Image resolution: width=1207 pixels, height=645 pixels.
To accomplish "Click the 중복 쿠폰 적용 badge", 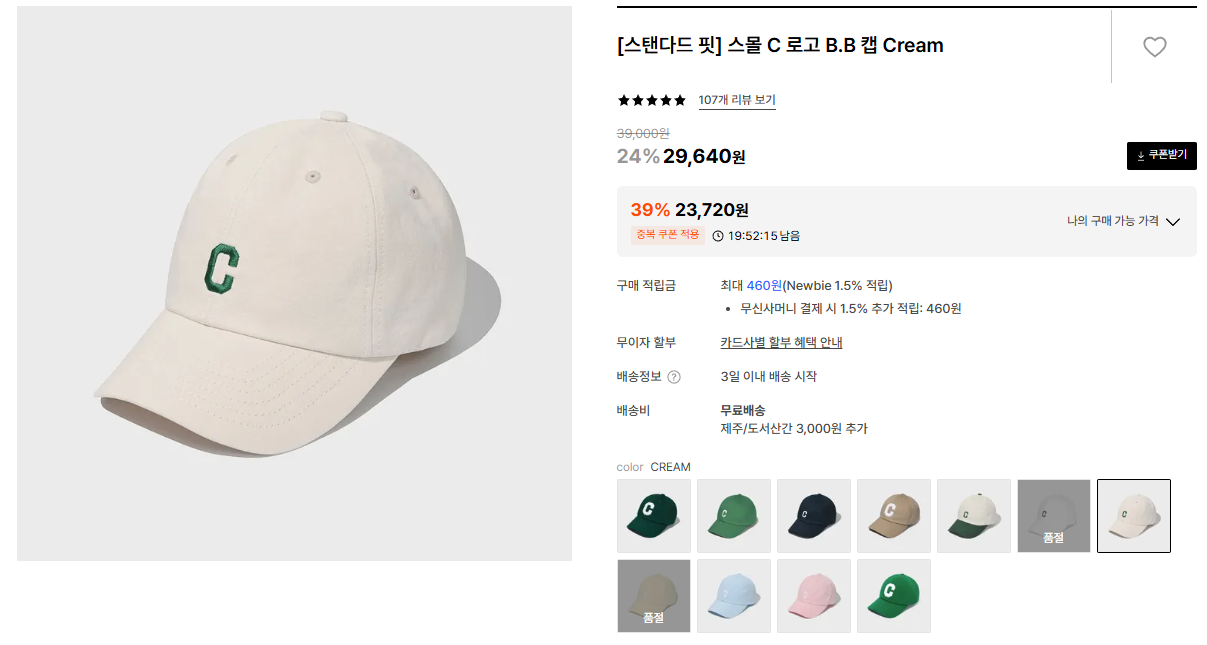I will (x=668, y=235).
